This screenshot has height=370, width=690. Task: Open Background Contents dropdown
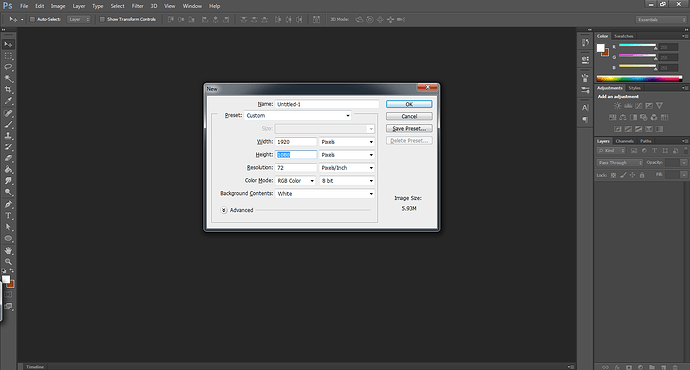pos(325,194)
